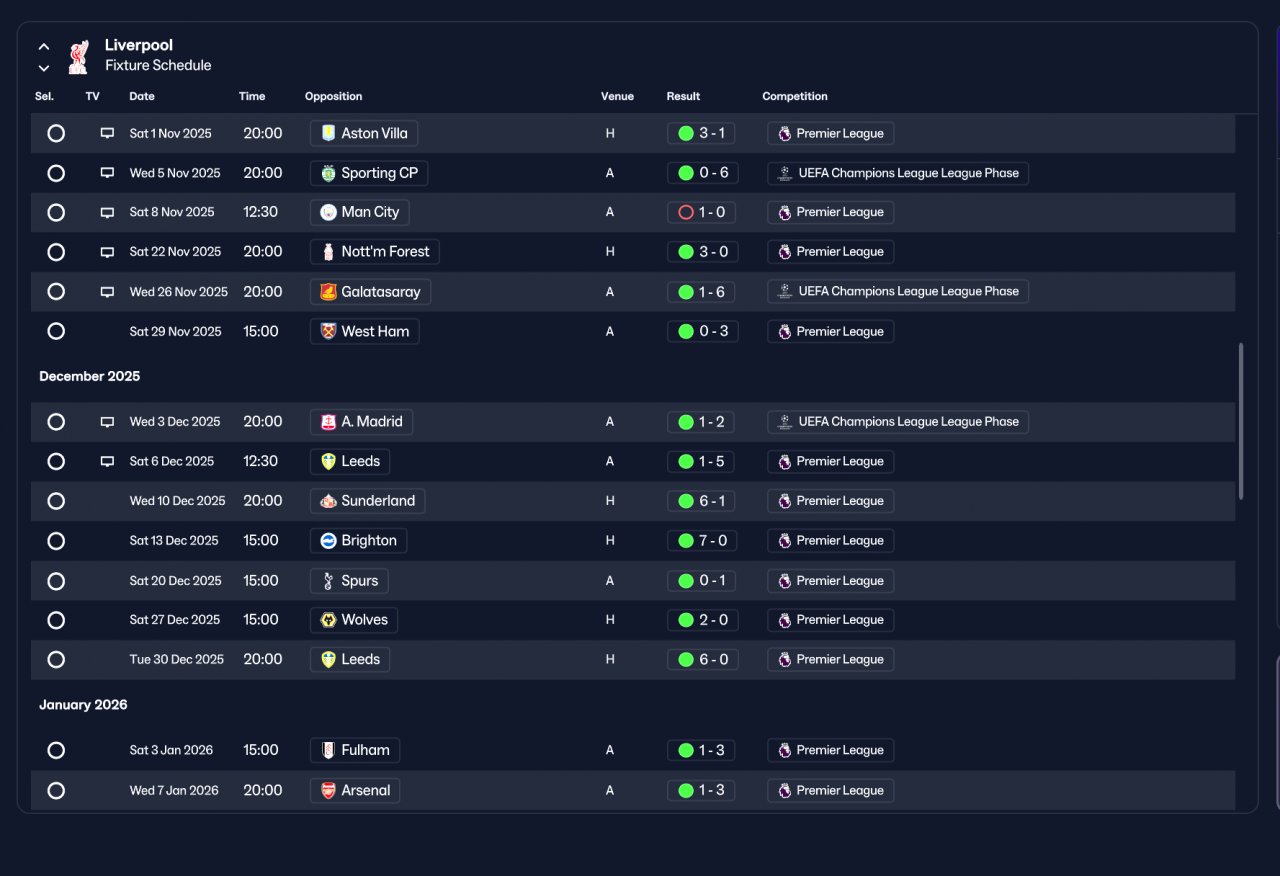The image size is (1280, 876).
Task: Click the Competition column header
Action: 795,96
